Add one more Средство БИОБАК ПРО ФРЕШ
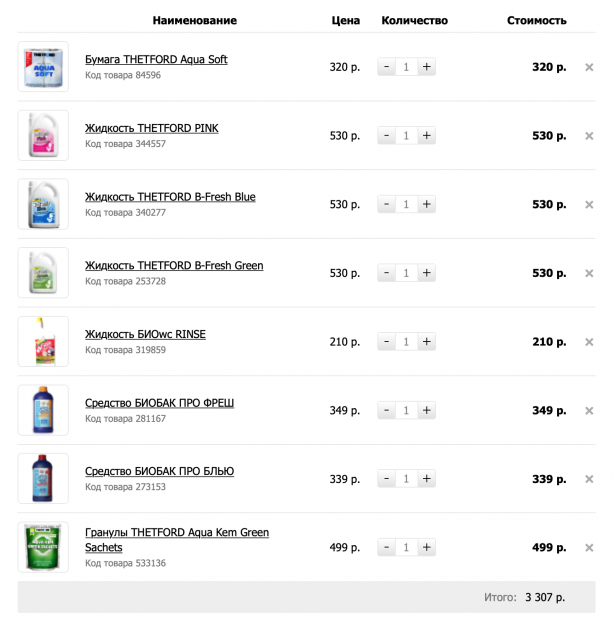 click(x=426, y=410)
